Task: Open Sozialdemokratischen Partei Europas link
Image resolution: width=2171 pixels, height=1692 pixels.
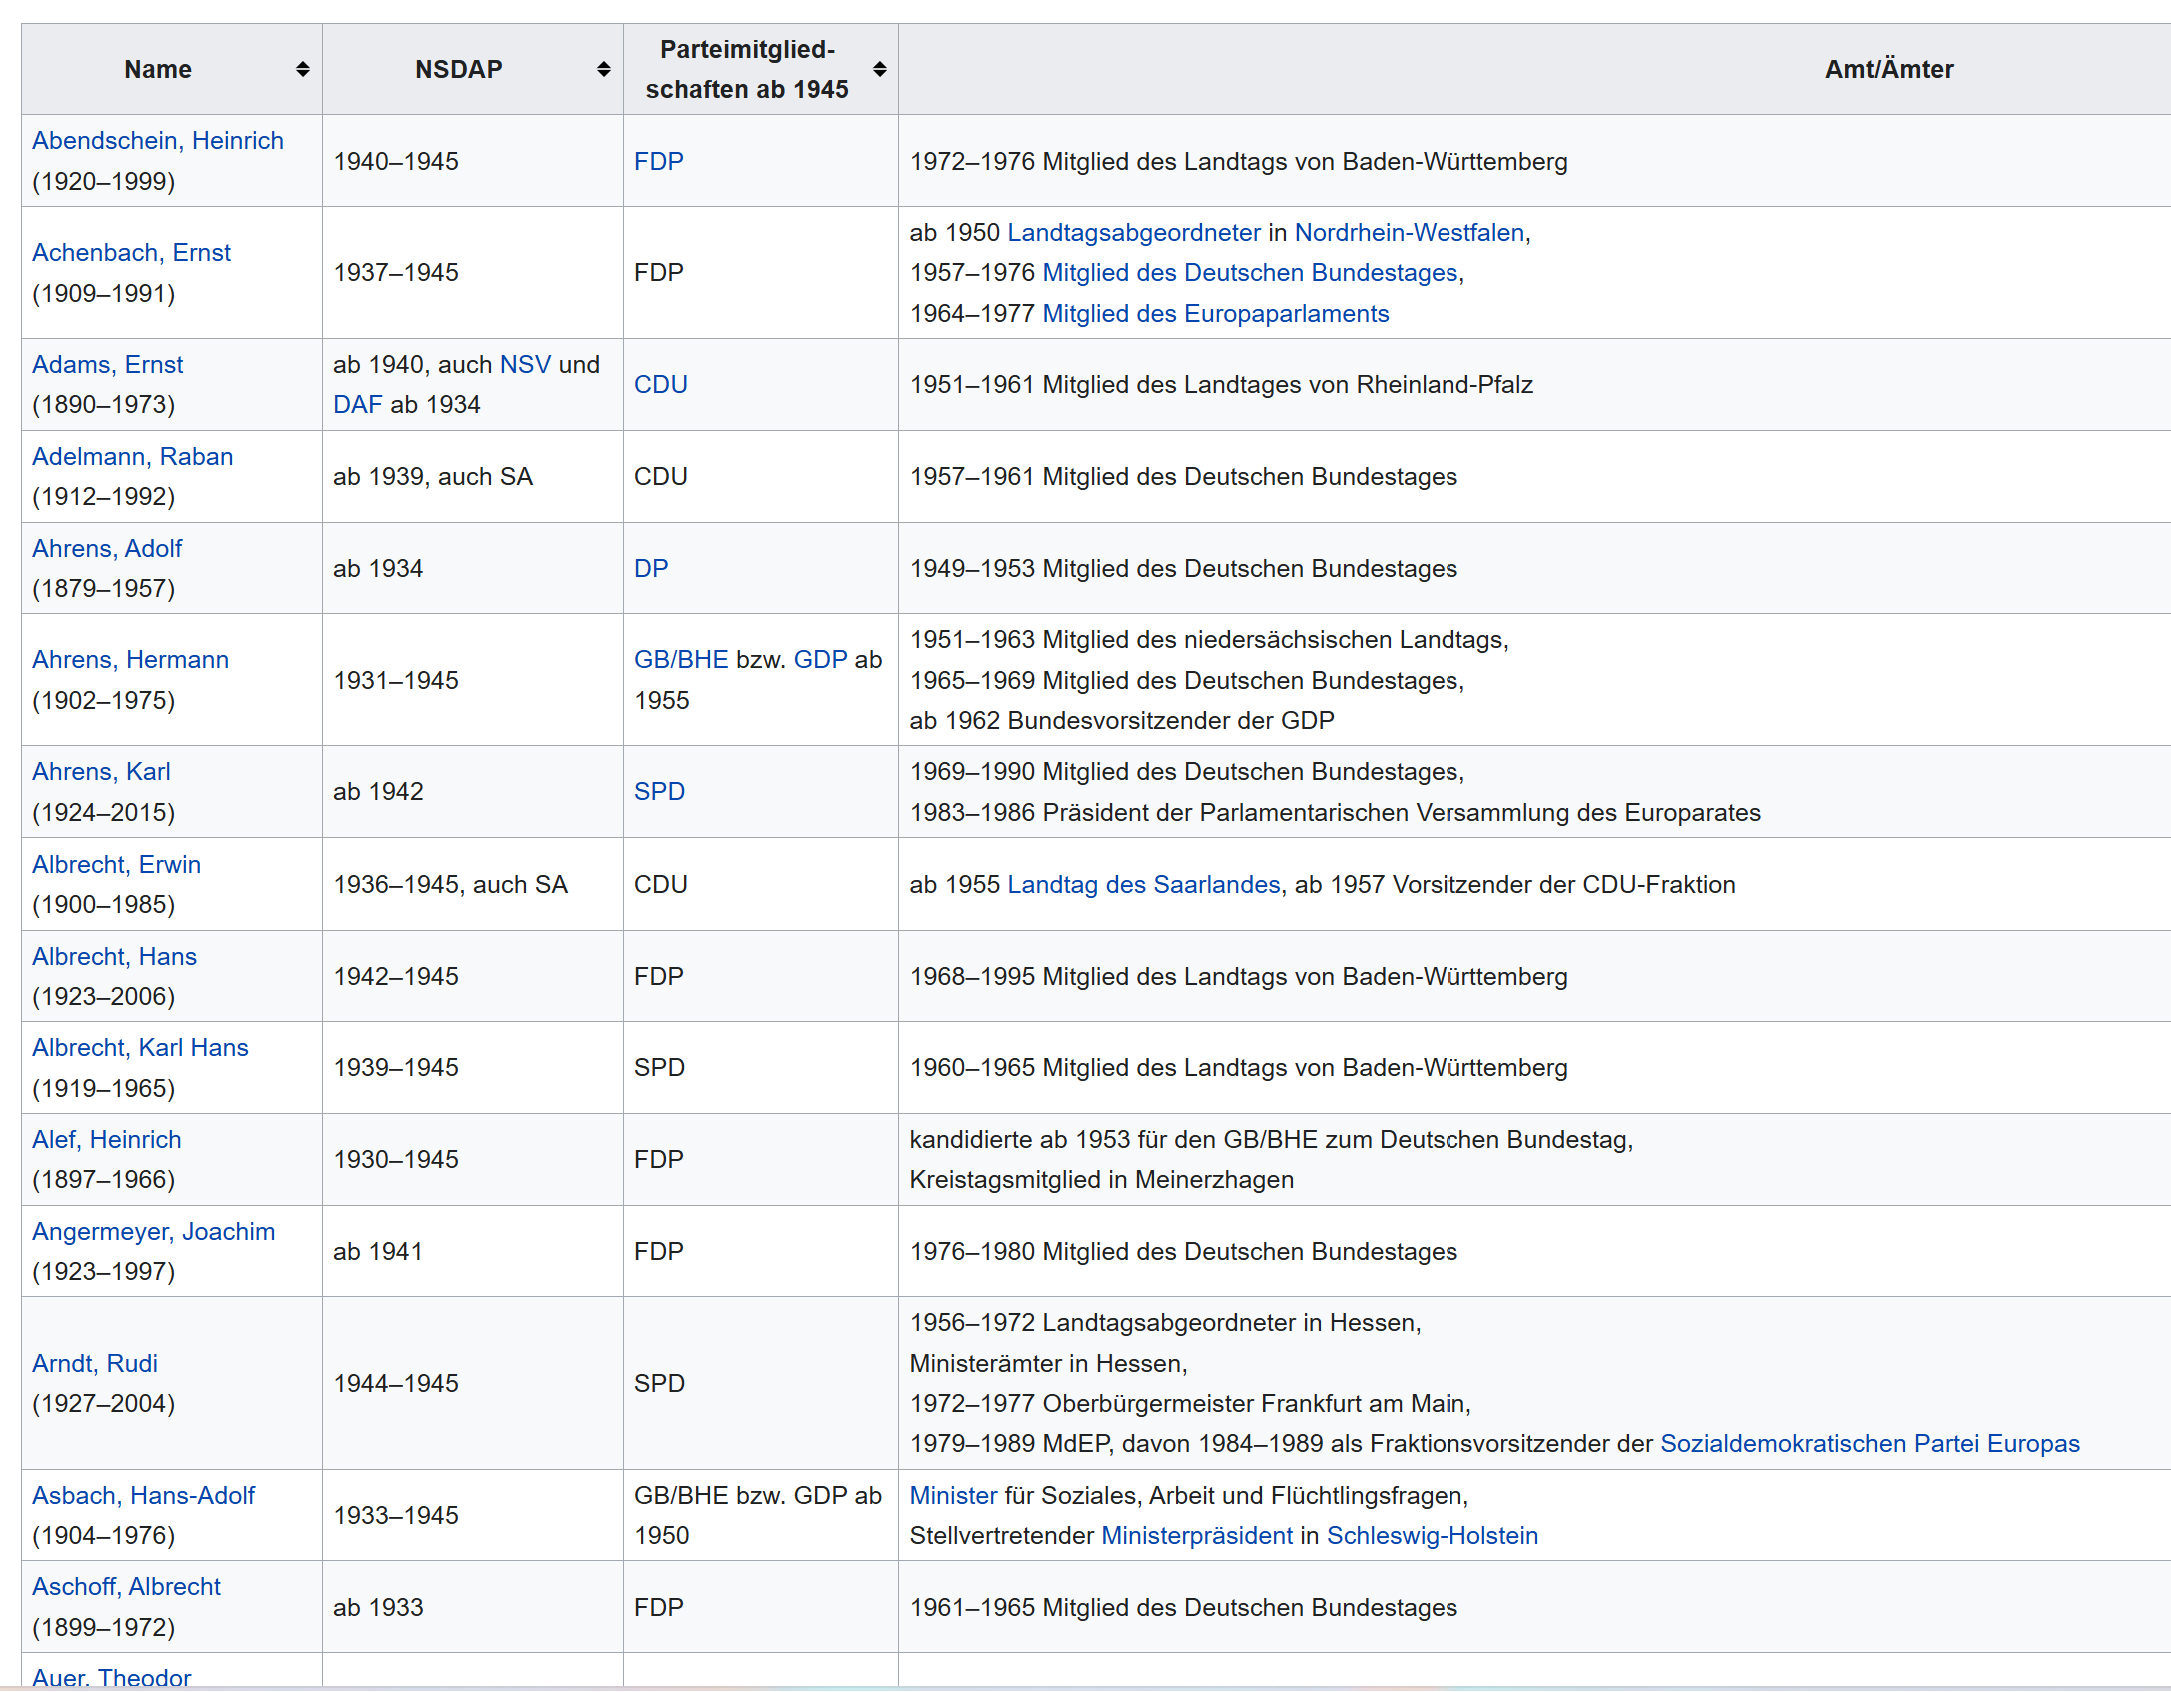Action: pos(1869,1444)
